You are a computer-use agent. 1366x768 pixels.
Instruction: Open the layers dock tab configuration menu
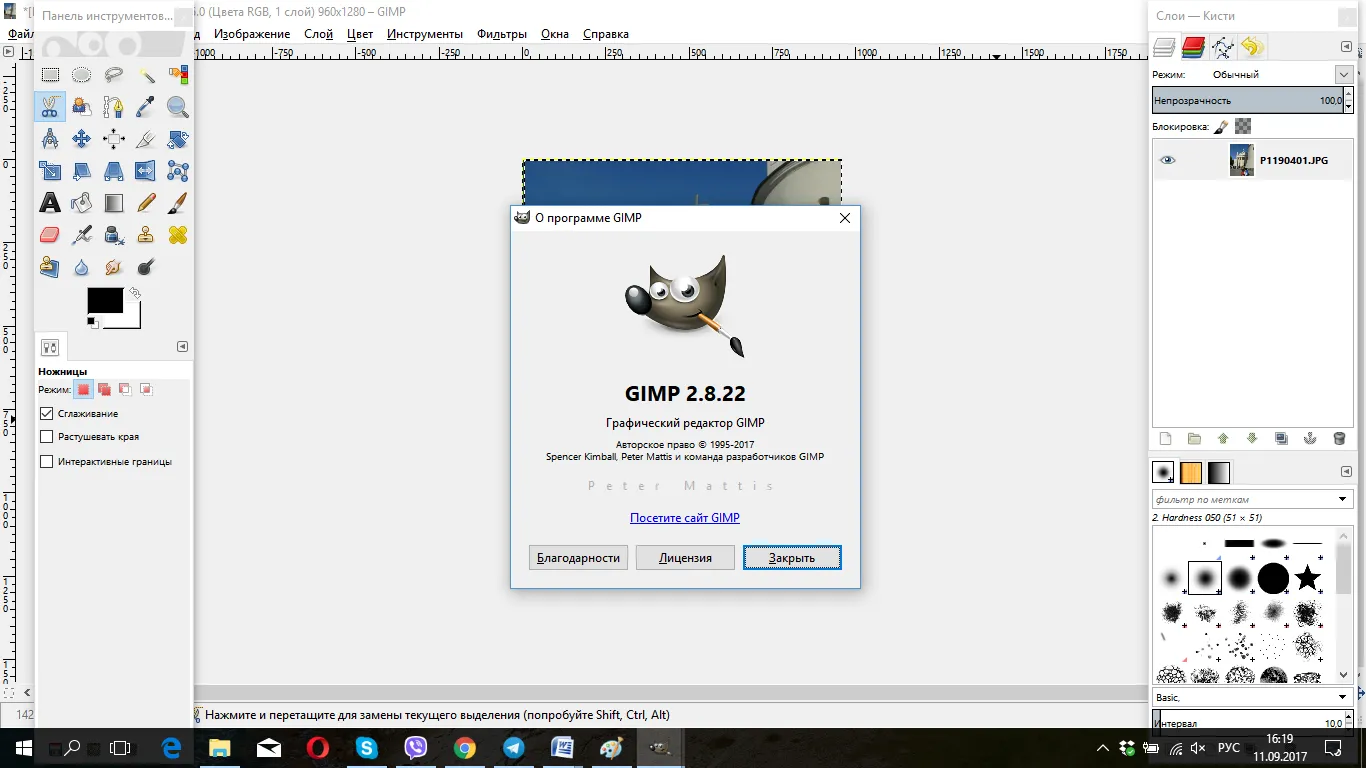coord(1346,47)
